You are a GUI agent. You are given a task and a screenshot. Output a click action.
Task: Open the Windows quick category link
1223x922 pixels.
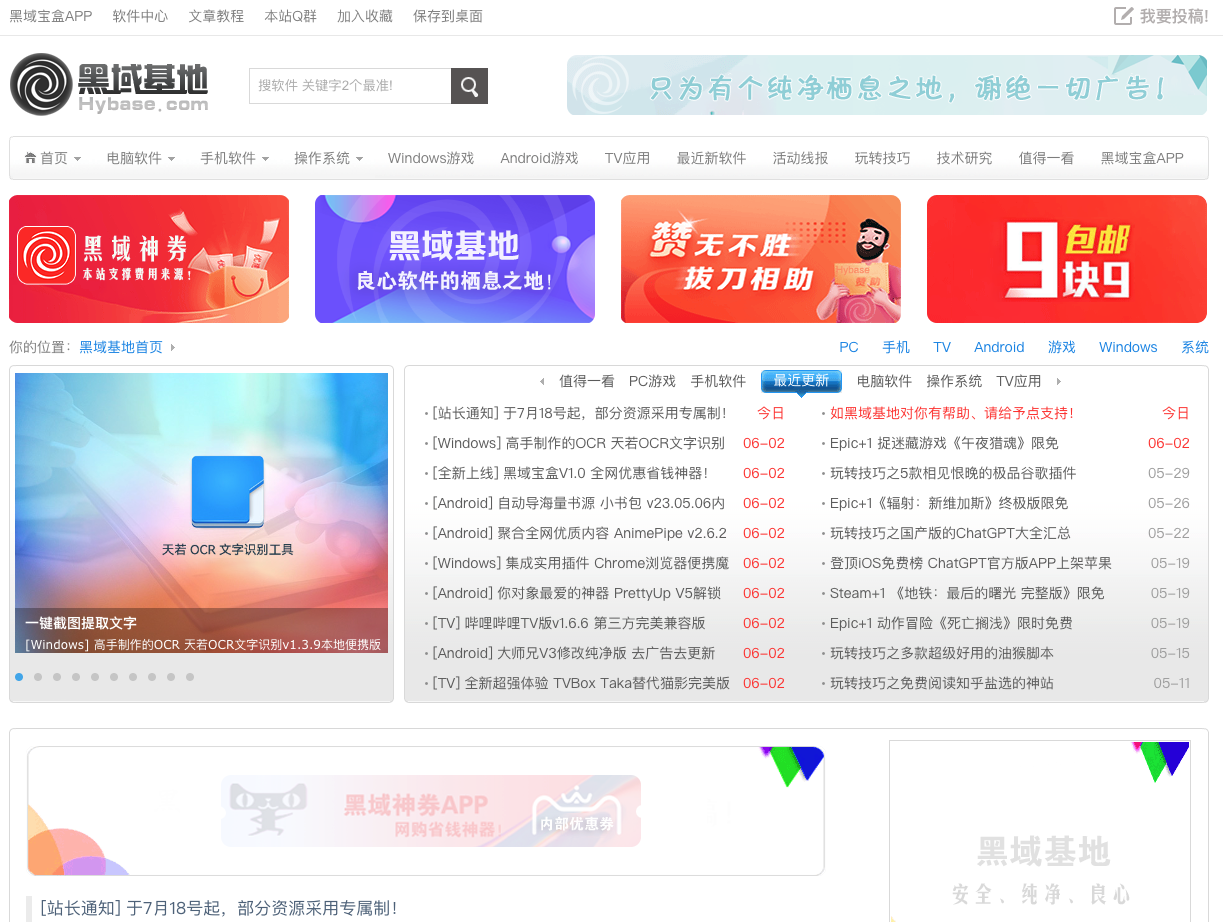tap(1128, 347)
